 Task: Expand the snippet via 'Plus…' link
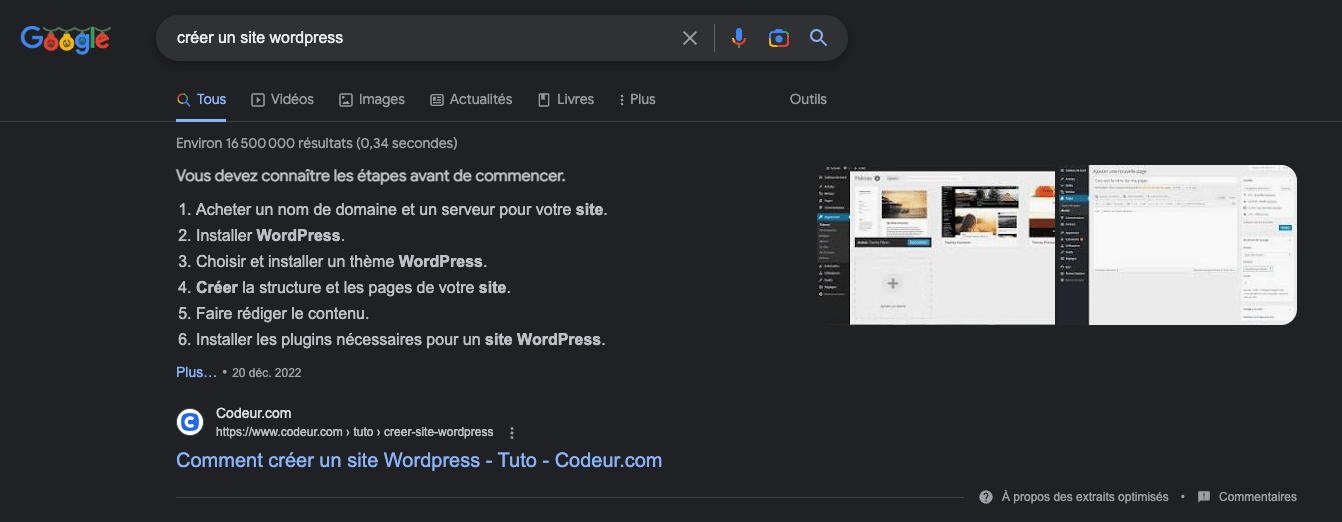coord(196,372)
